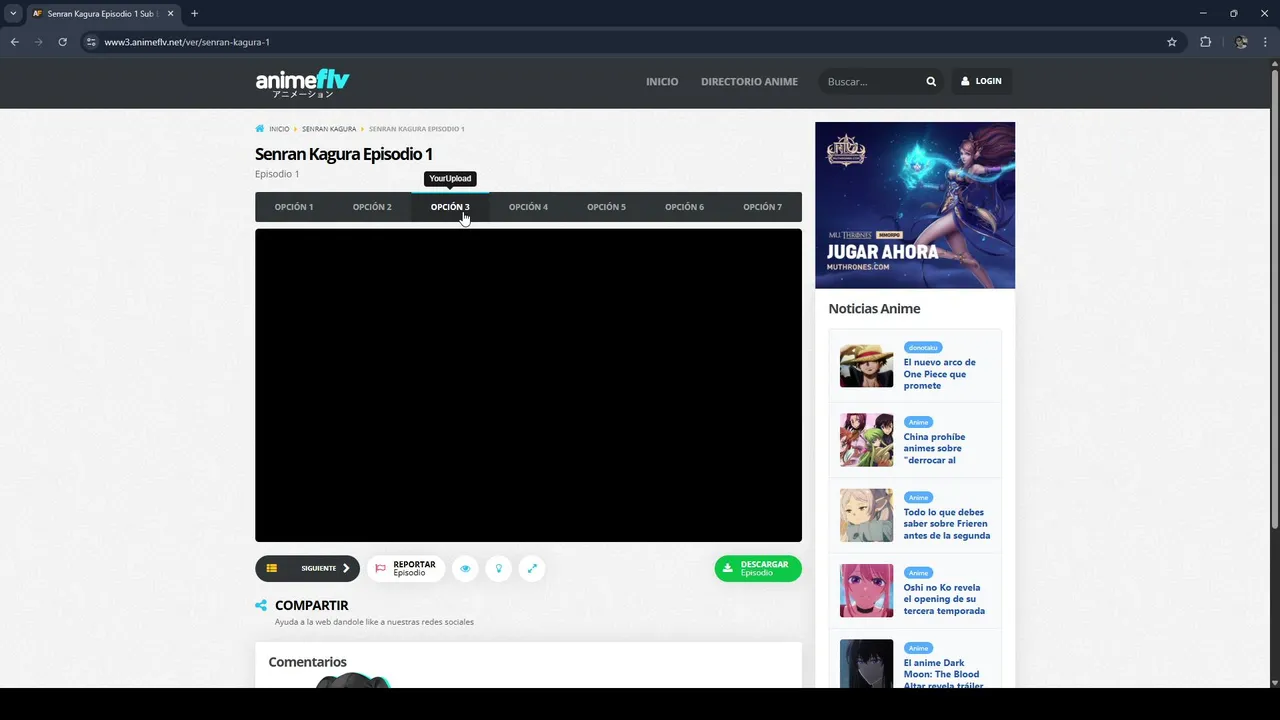Open the Oshi no Ko news thumbnail

coord(866,590)
